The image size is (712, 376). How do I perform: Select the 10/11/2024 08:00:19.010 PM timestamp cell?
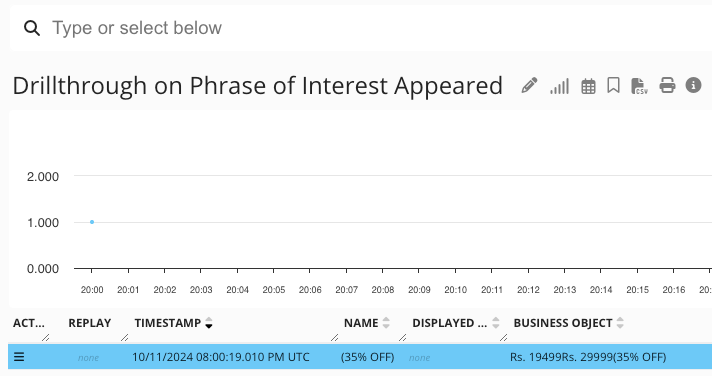click(x=221, y=357)
